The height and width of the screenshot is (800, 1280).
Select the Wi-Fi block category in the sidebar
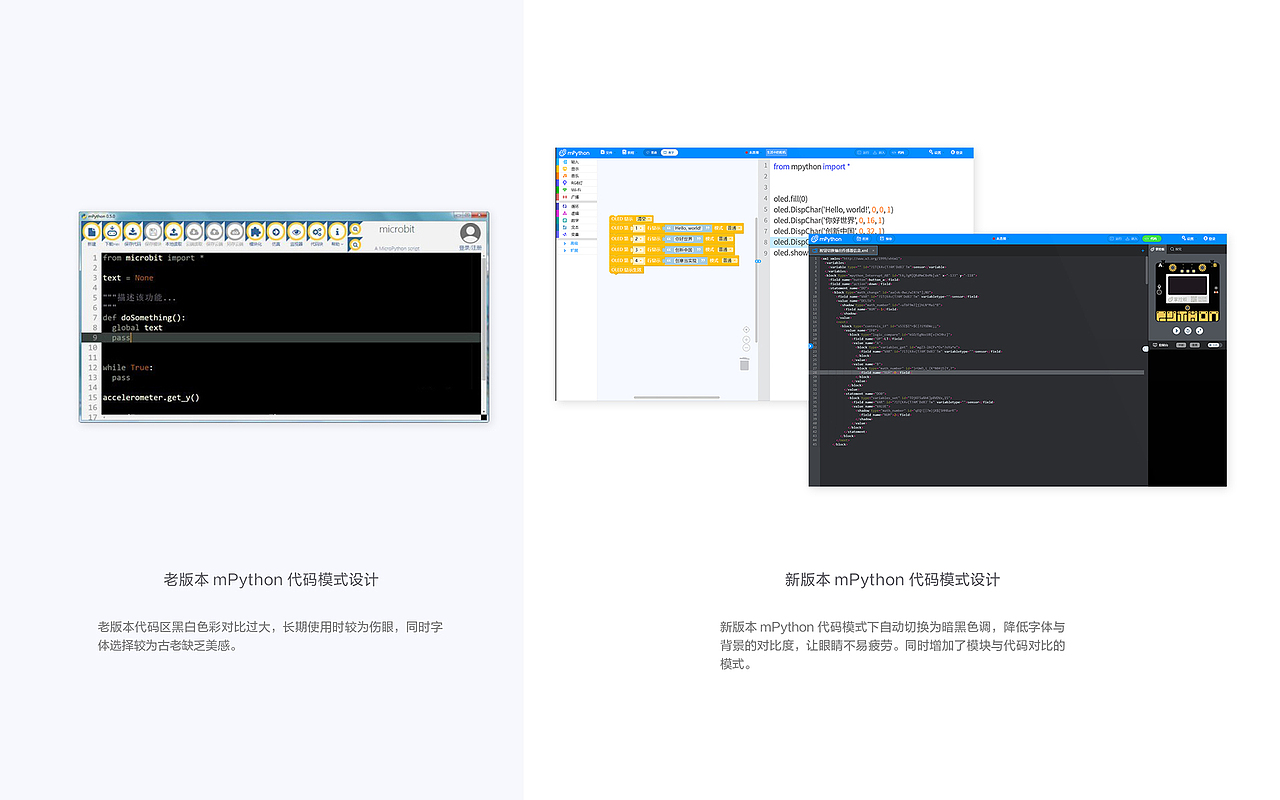click(x=572, y=189)
